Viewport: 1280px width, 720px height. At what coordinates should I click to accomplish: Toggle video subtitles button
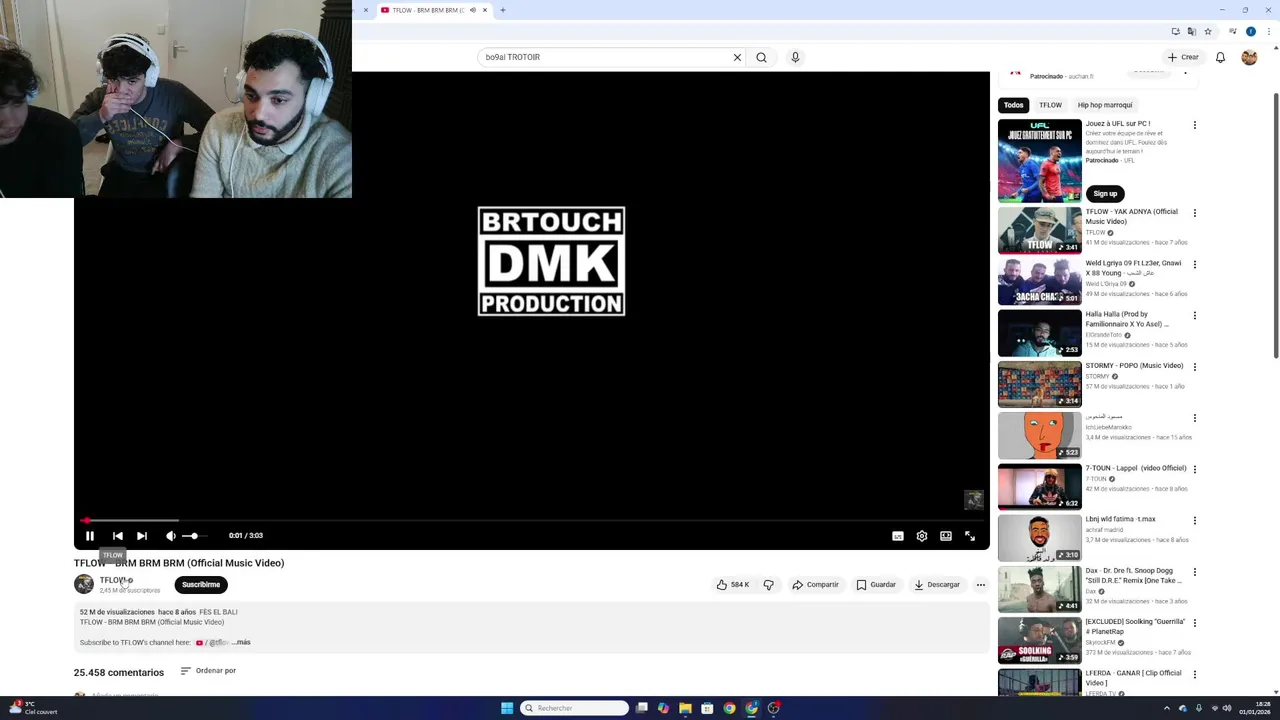pyautogui.click(x=898, y=536)
